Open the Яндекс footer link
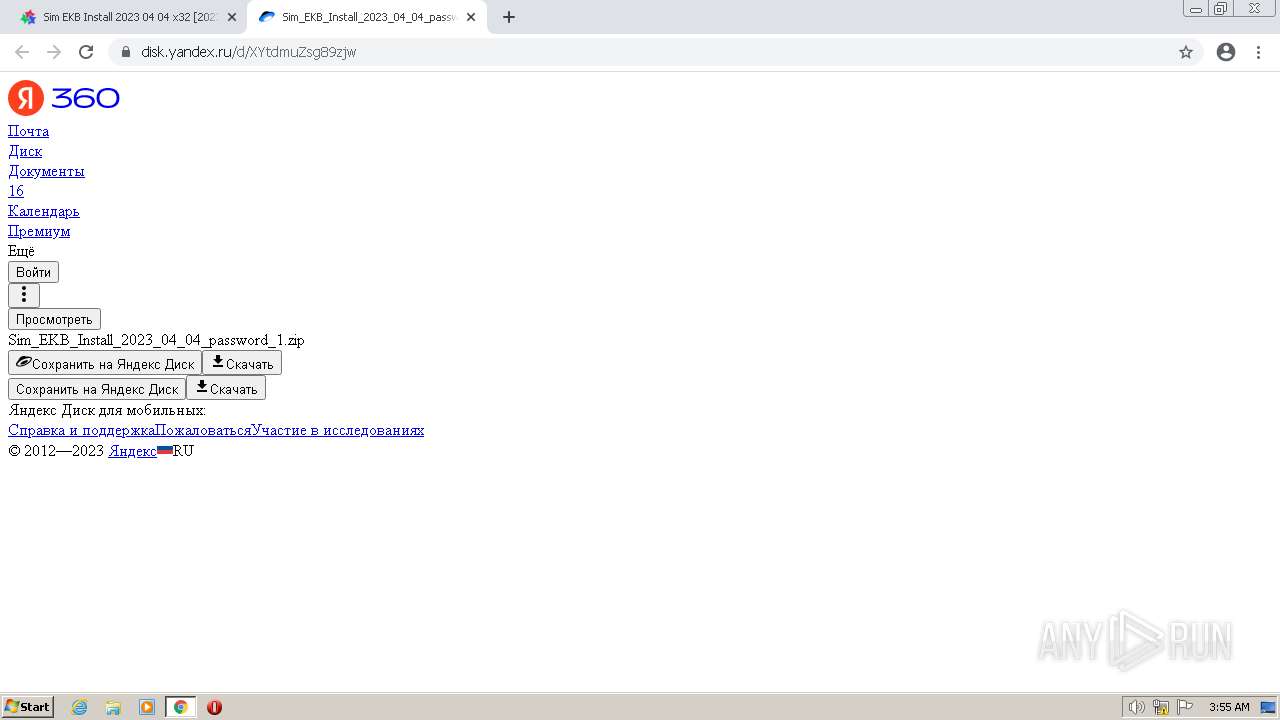Image resolution: width=1280 pixels, height=720 pixels. point(132,451)
